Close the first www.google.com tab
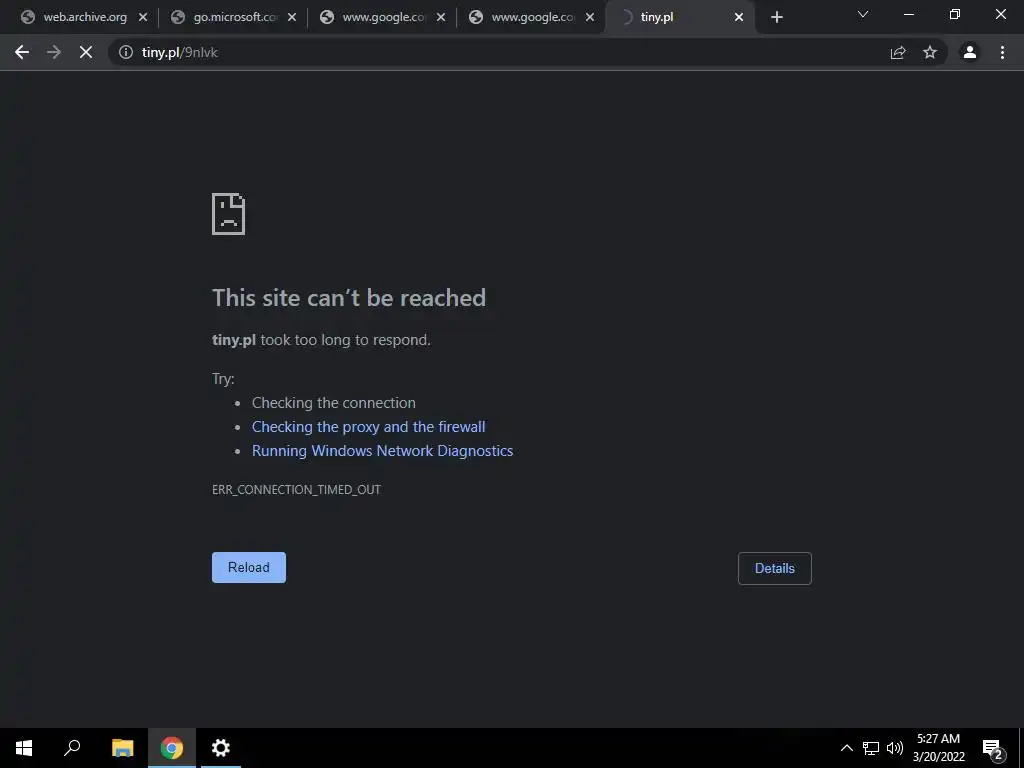 tap(441, 18)
